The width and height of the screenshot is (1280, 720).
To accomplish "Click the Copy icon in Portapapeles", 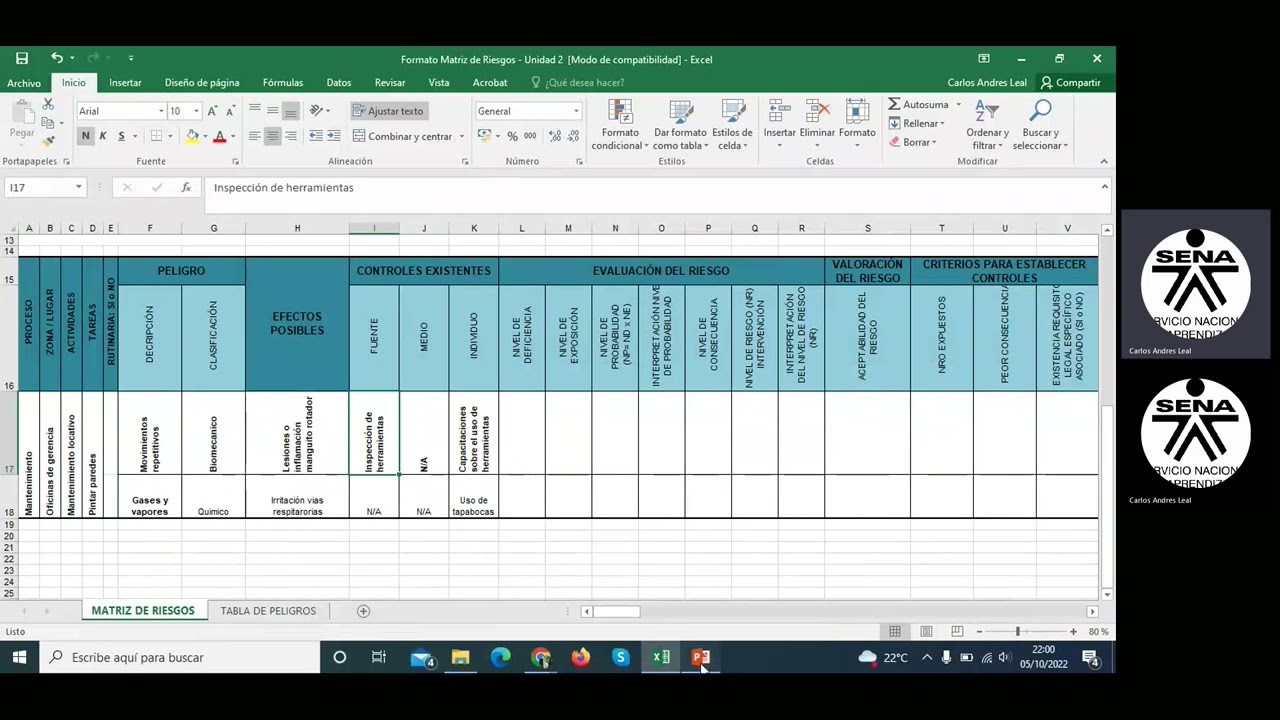I will click(x=47, y=123).
